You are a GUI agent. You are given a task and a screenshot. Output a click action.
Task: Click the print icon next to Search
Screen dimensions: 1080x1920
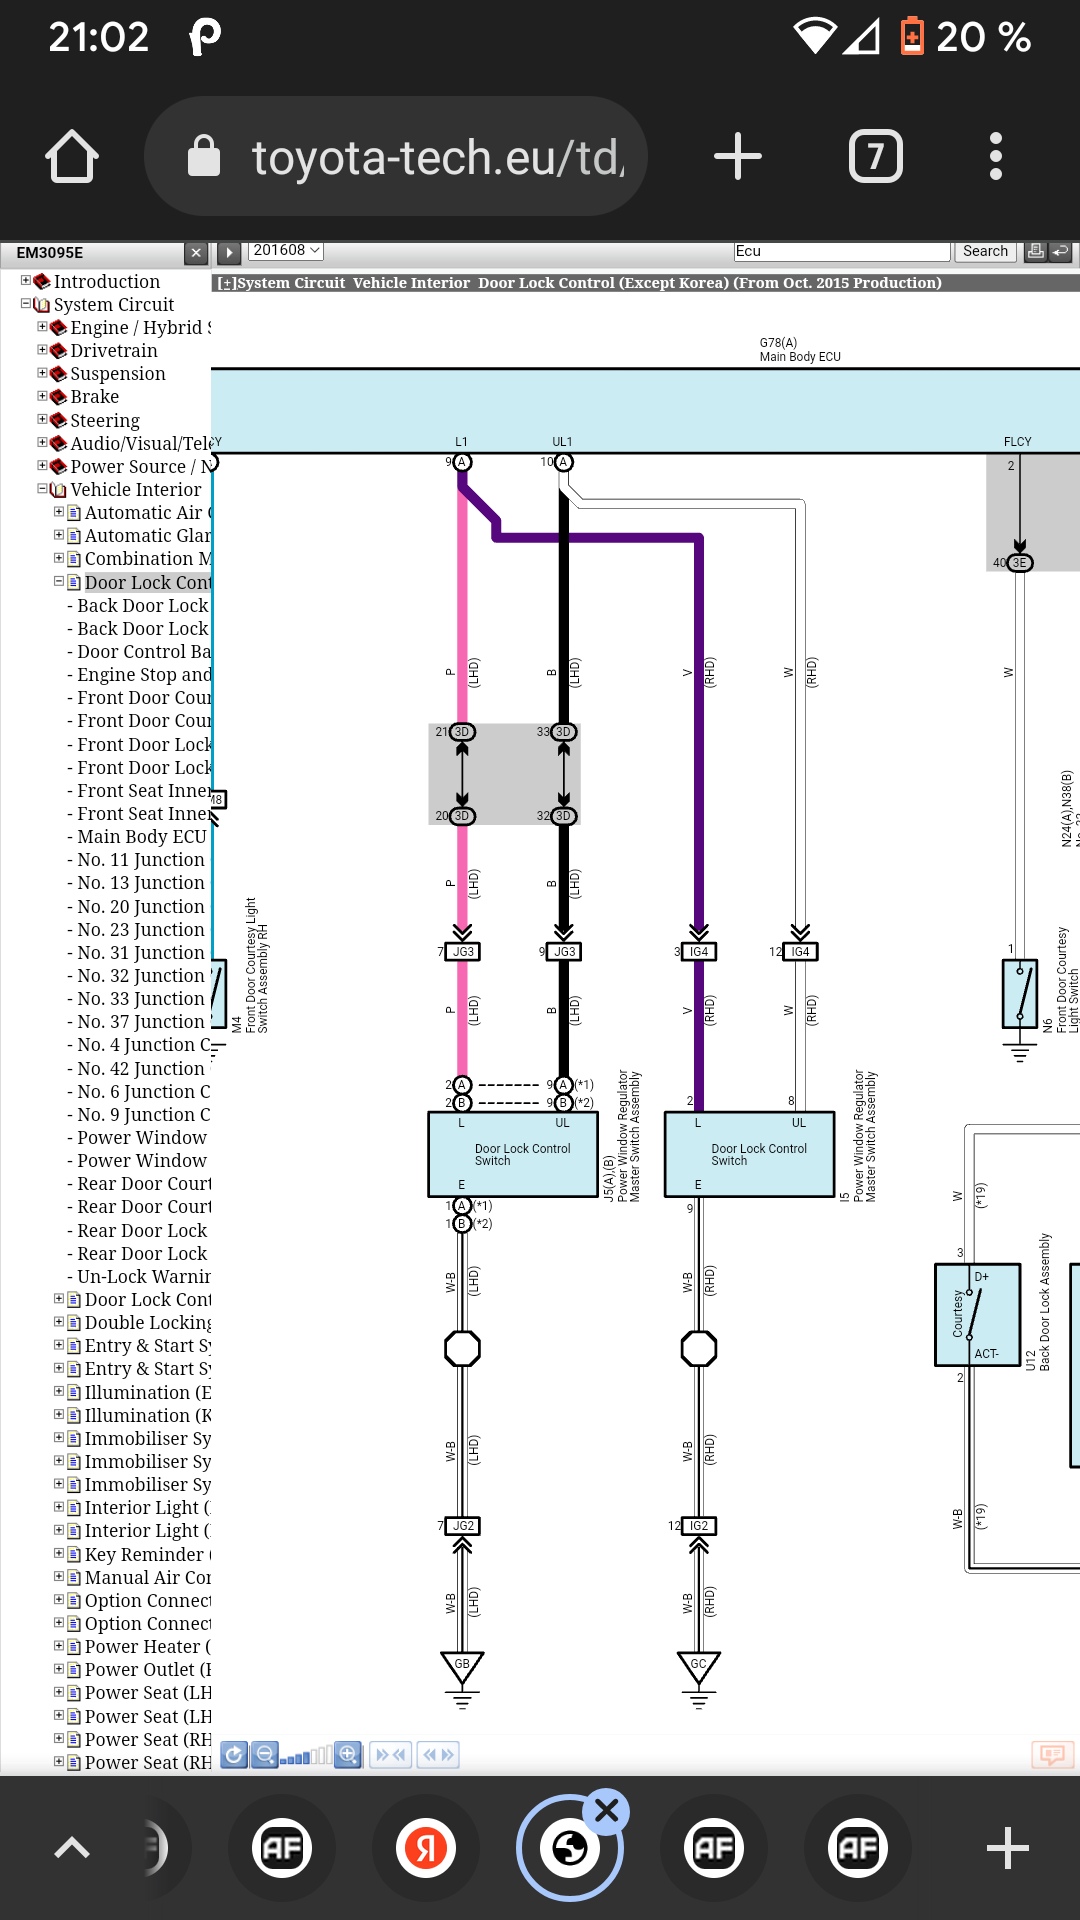(1036, 251)
